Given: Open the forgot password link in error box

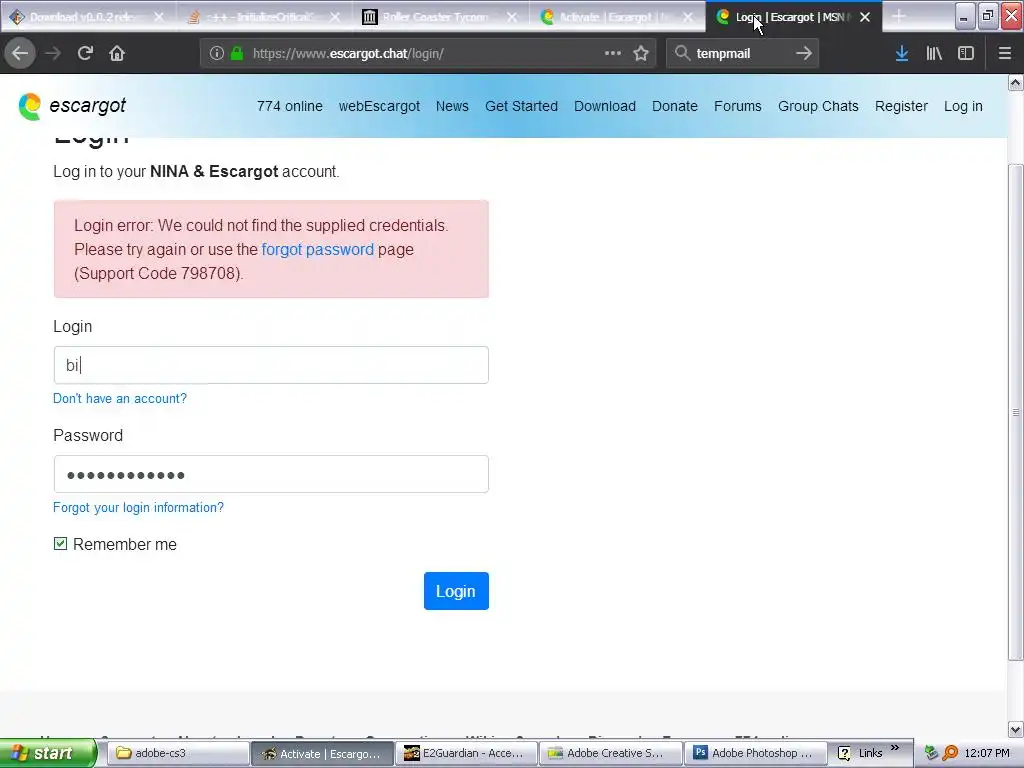Looking at the screenshot, I should click(317, 249).
